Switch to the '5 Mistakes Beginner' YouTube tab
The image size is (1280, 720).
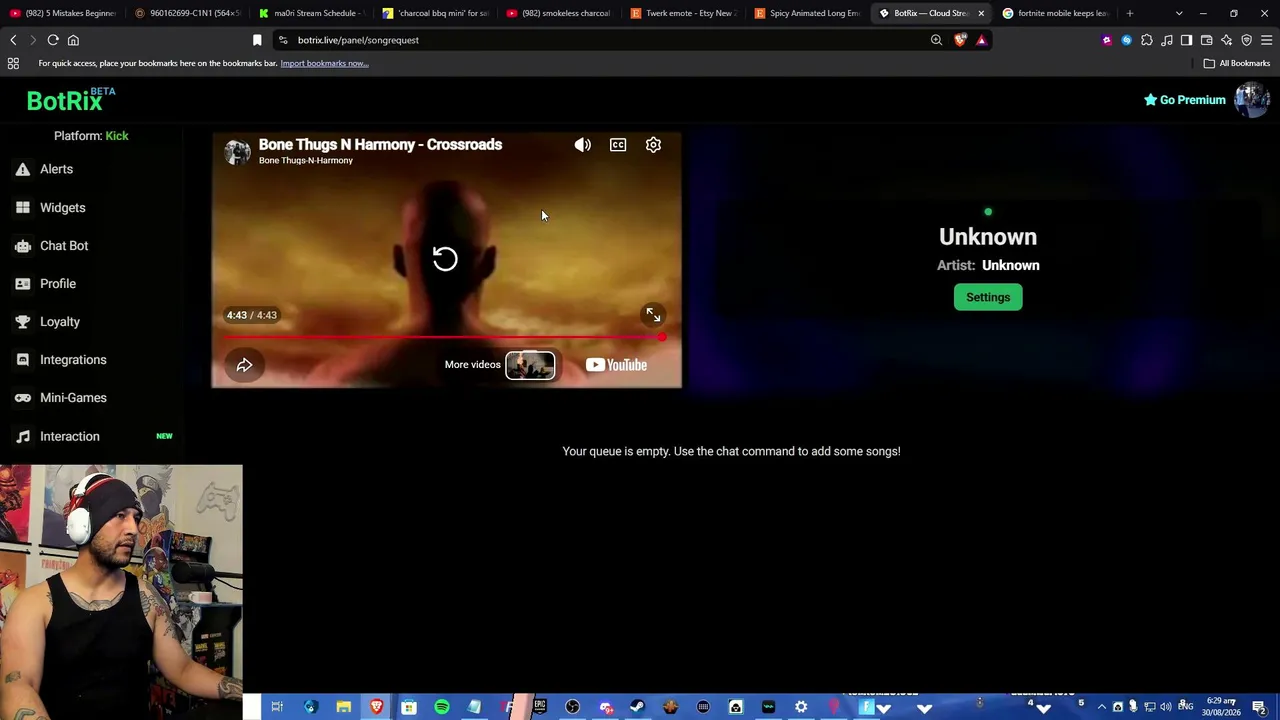coord(62,13)
